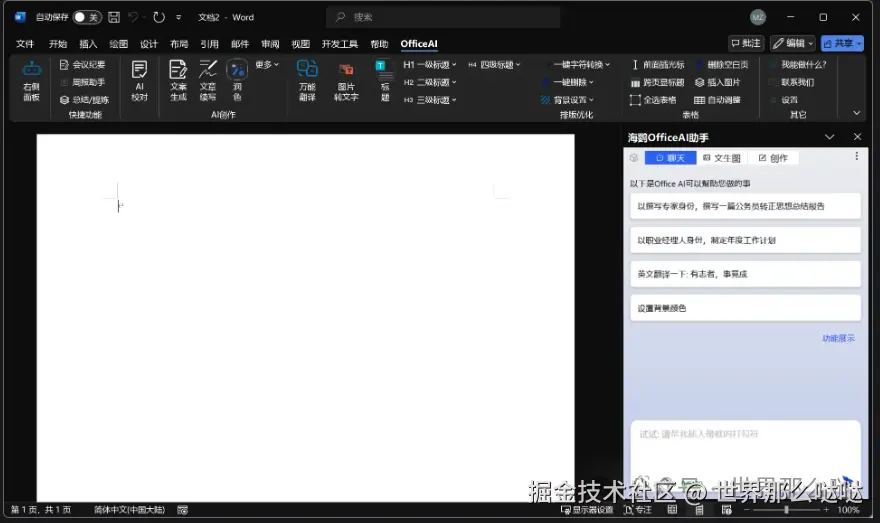The height and width of the screenshot is (523, 880).
Task: Click the 前面插光标 command
Action: pos(658,65)
